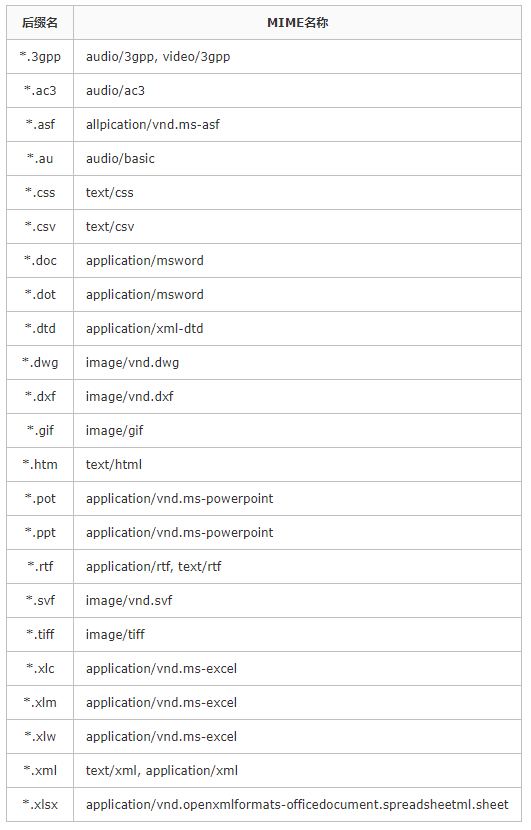The height and width of the screenshot is (830, 531).
Task: Select the text/xml, application/xml cell
Action: 297,770
